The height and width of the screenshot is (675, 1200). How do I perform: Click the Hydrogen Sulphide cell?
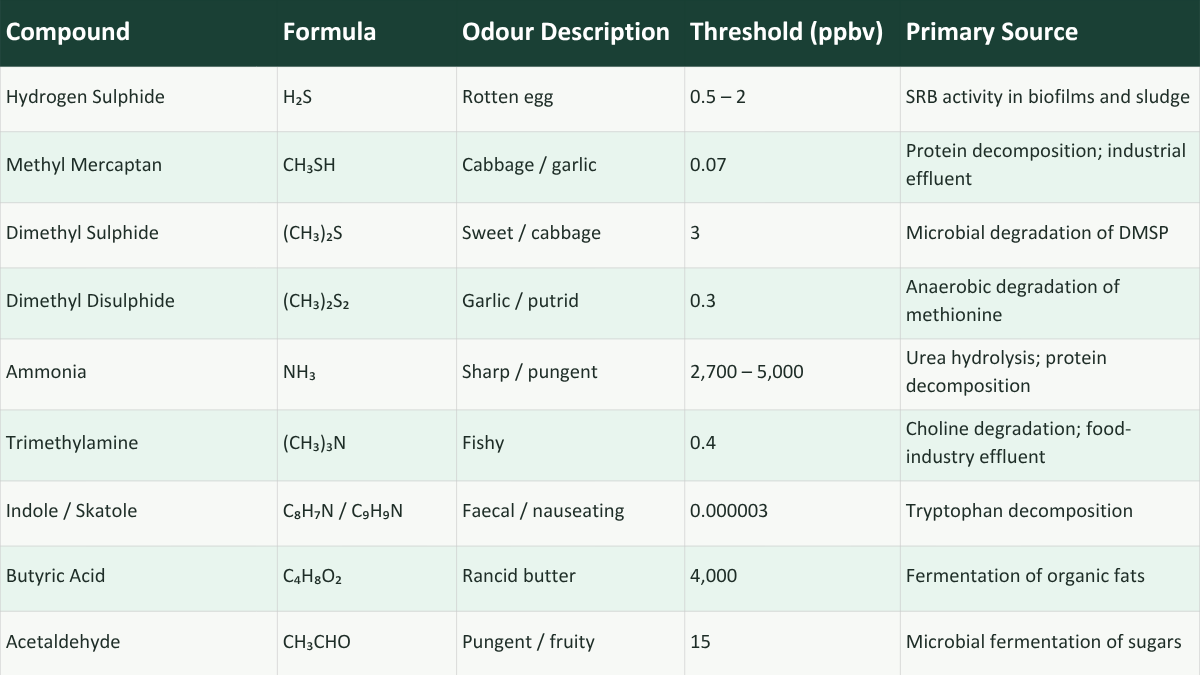85,97
